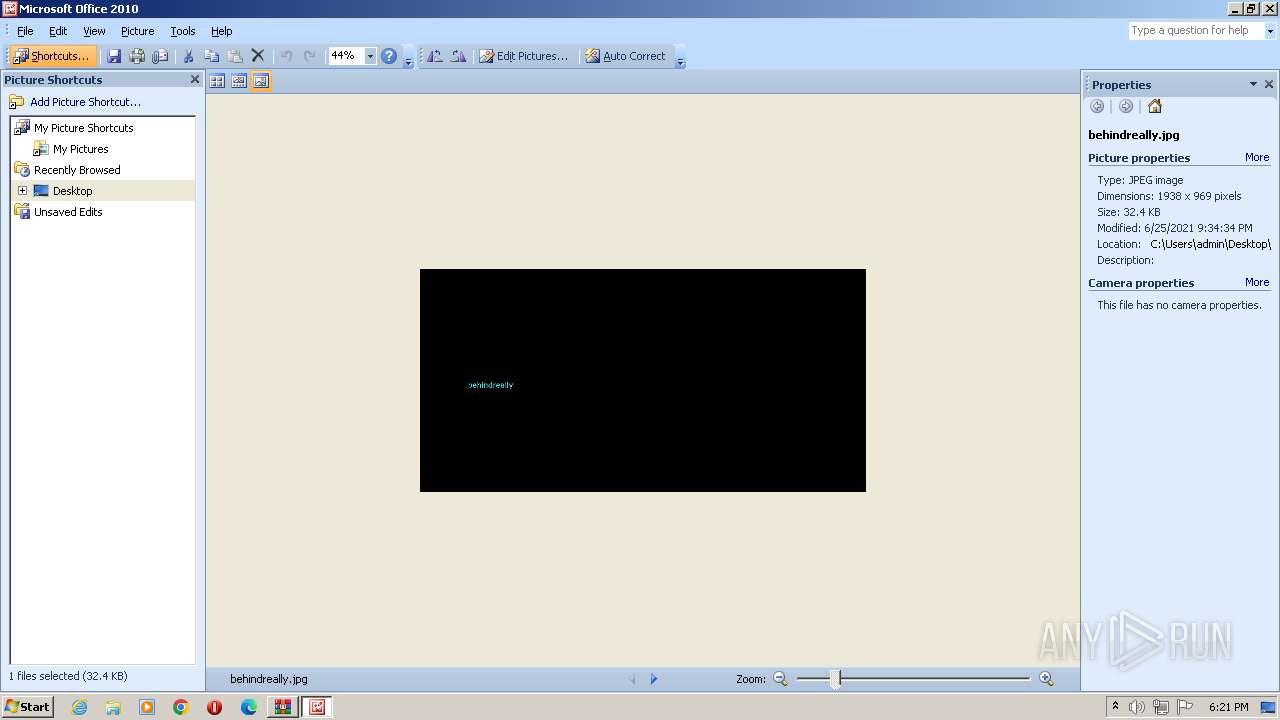This screenshot has height=720, width=1280.
Task: Click the Save toolbar icon
Action: click(x=114, y=56)
